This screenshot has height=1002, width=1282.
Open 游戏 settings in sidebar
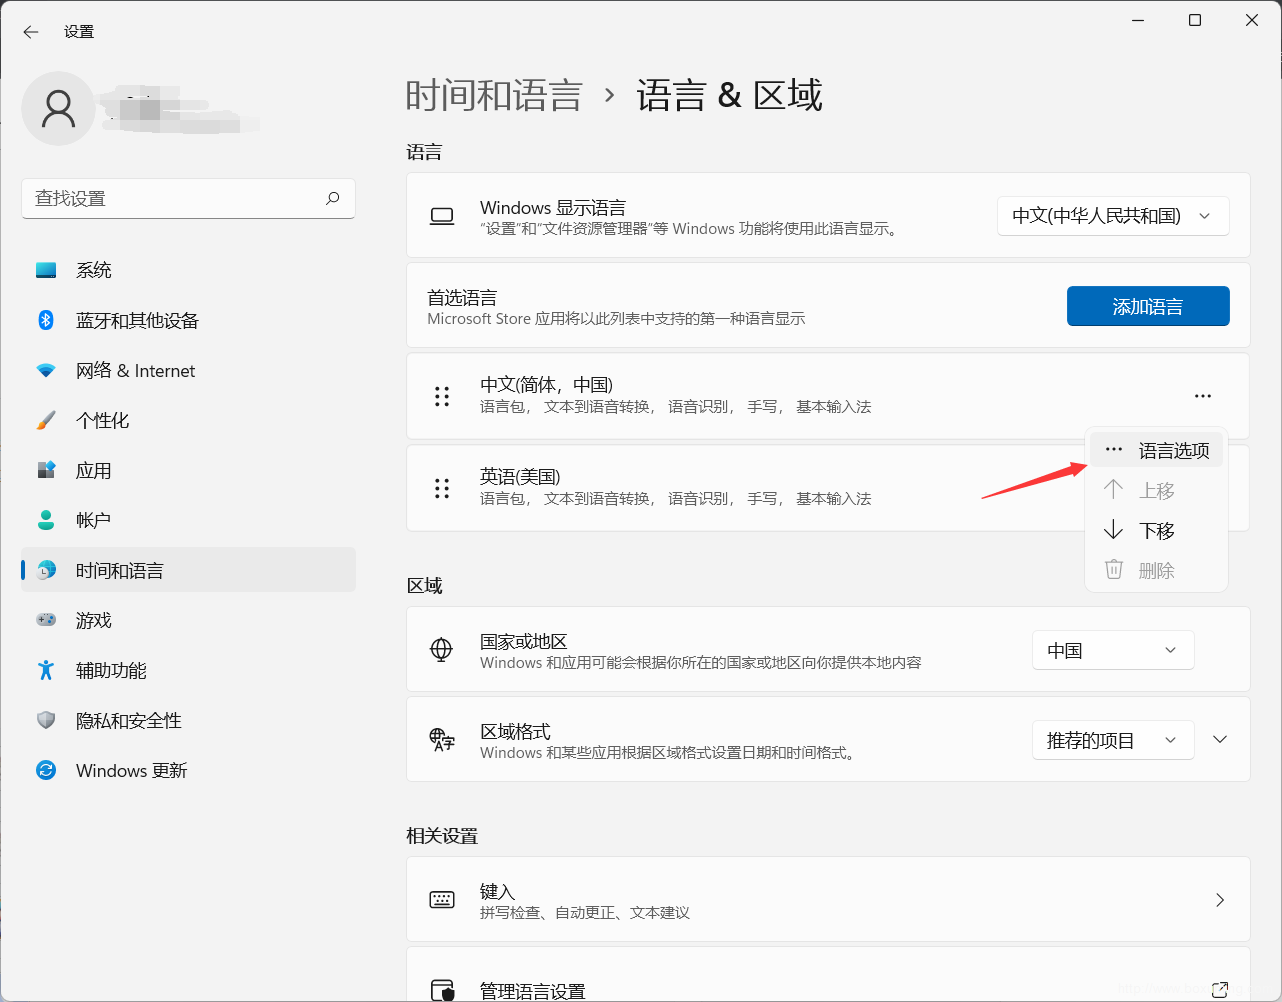(x=188, y=620)
